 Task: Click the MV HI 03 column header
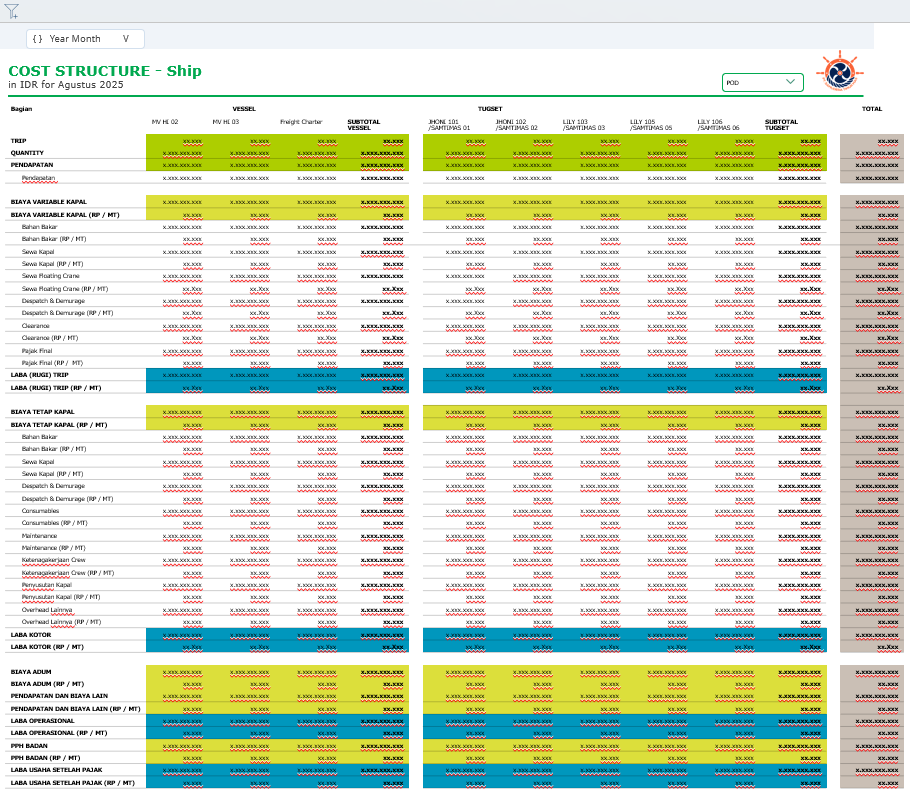pyautogui.click(x=226, y=122)
